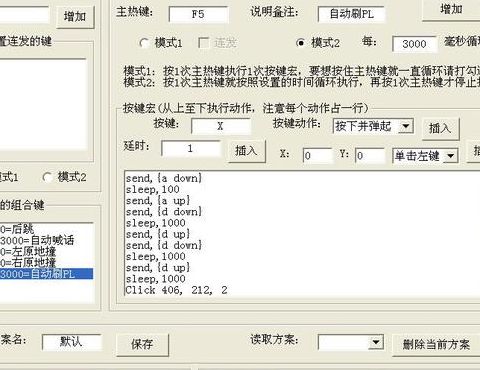Click the 3000 millisecond loop input
Screen dimensions: 480x370
[x=414, y=44]
